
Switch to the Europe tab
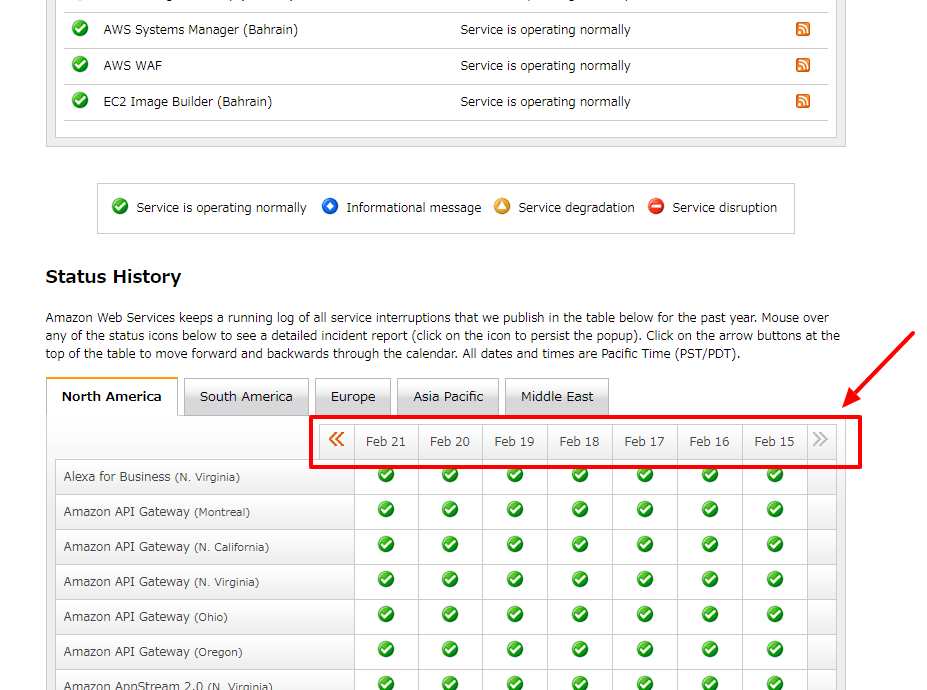[x=353, y=397]
